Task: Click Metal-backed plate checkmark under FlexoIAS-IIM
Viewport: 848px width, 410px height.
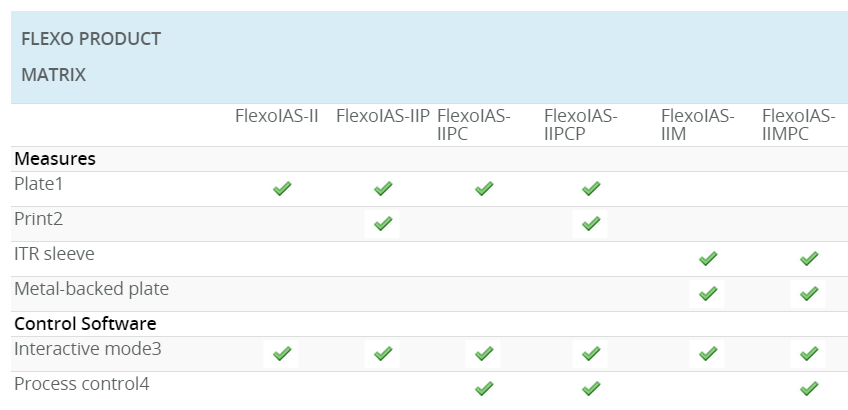Action: point(708,293)
